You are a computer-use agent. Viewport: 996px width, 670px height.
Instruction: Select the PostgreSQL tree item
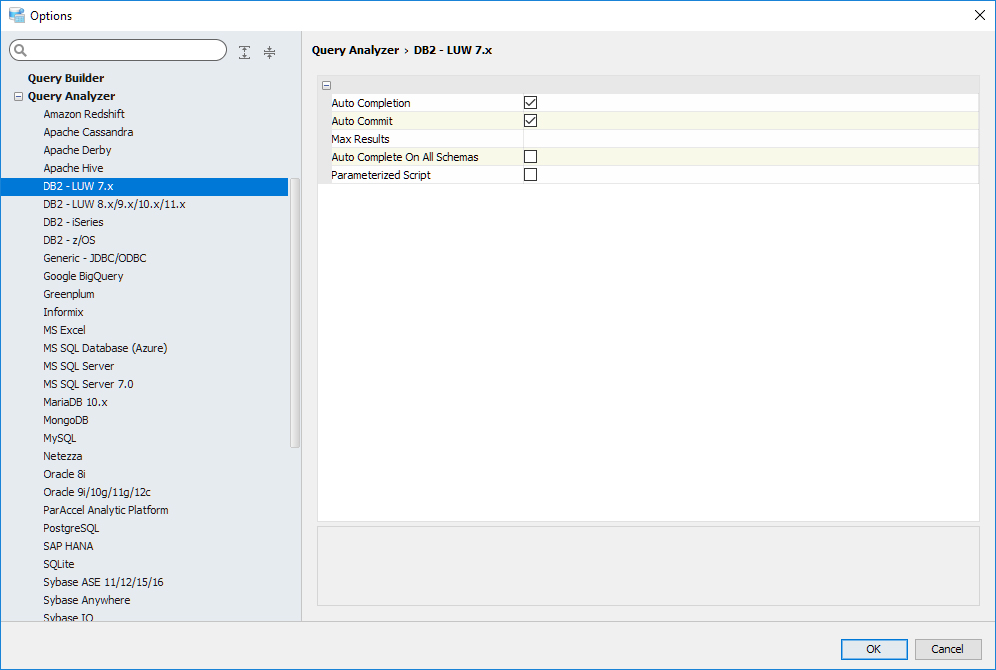(71, 528)
